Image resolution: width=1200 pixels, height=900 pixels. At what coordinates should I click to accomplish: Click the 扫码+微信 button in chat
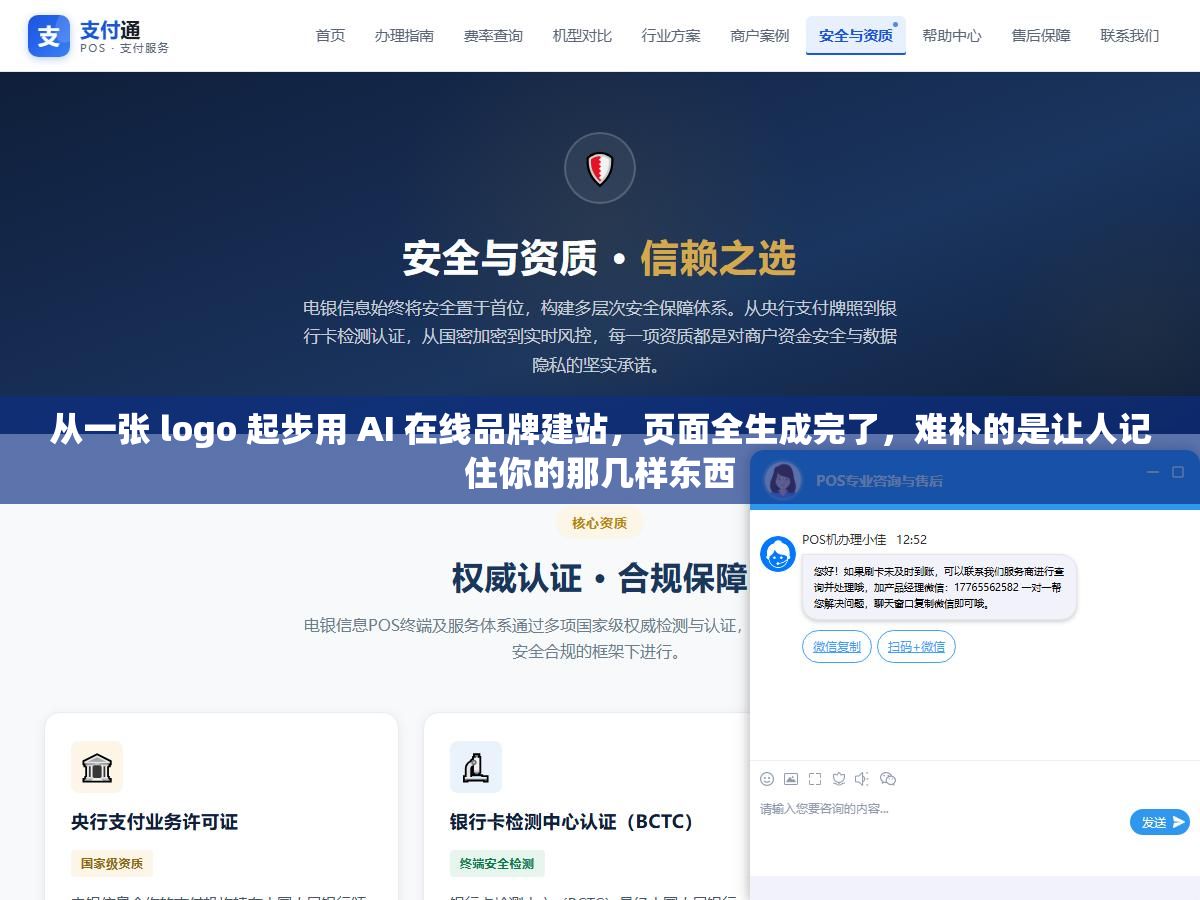pyautogui.click(x=917, y=646)
